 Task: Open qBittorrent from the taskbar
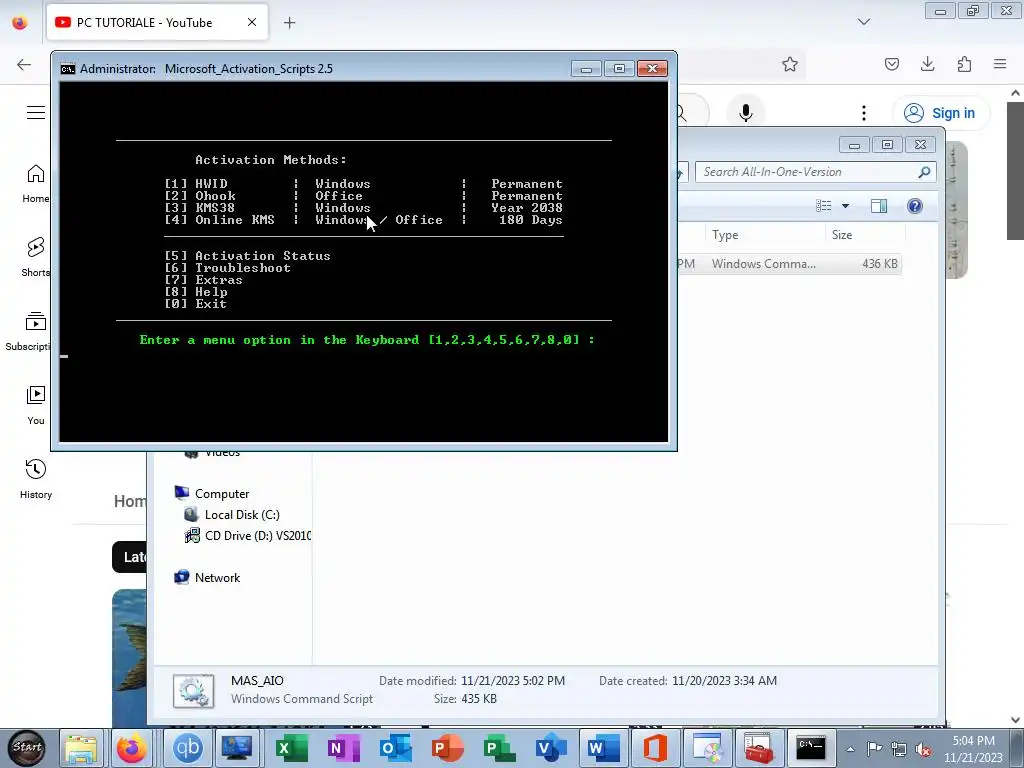pyautogui.click(x=187, y=748)
